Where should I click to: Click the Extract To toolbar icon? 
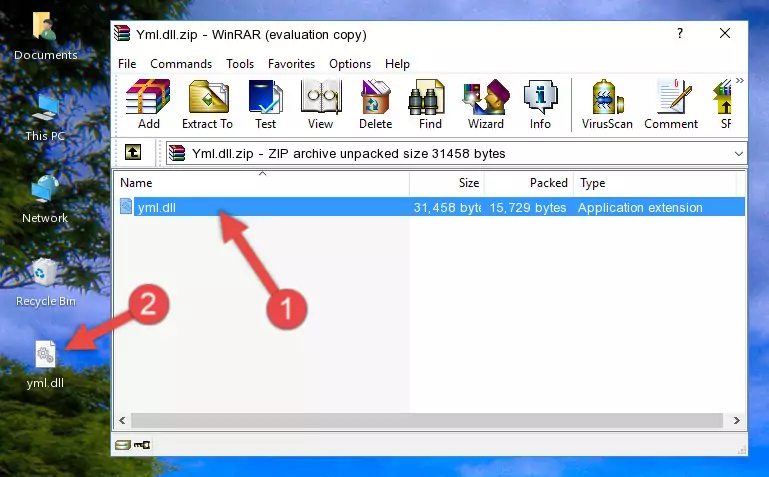coord(207,104)
